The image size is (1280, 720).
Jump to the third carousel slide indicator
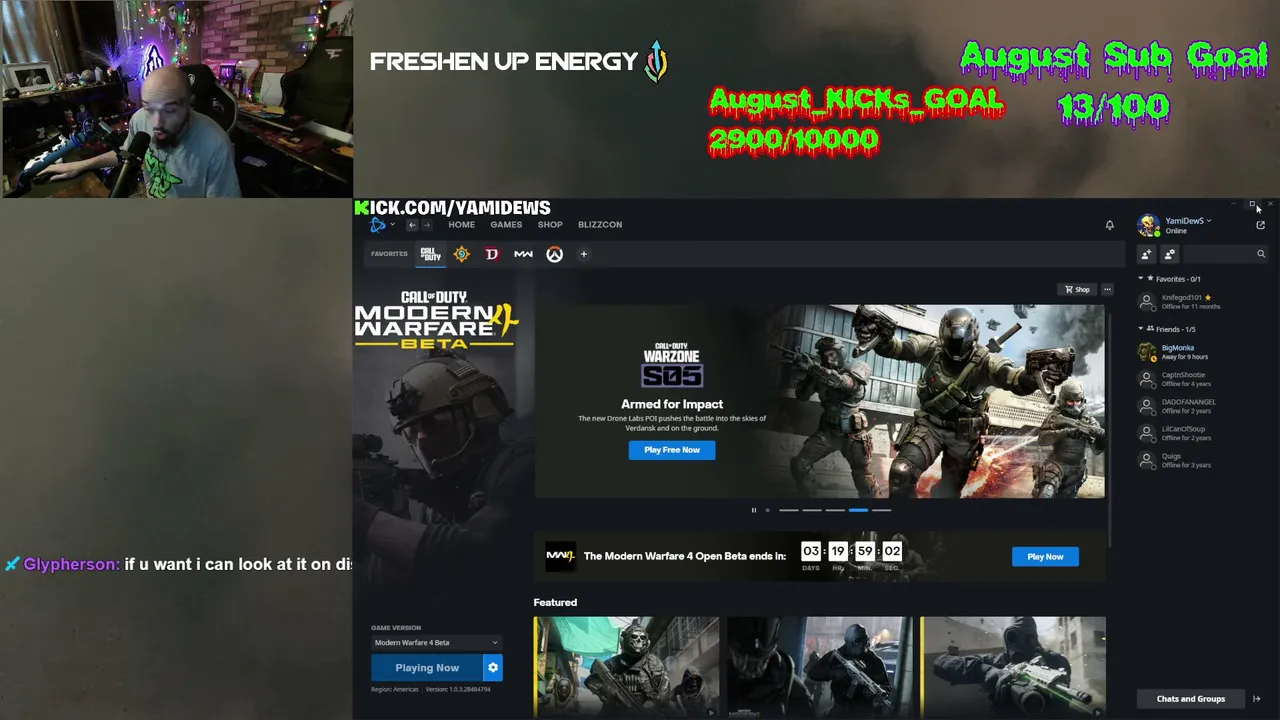tap(812, 510)
